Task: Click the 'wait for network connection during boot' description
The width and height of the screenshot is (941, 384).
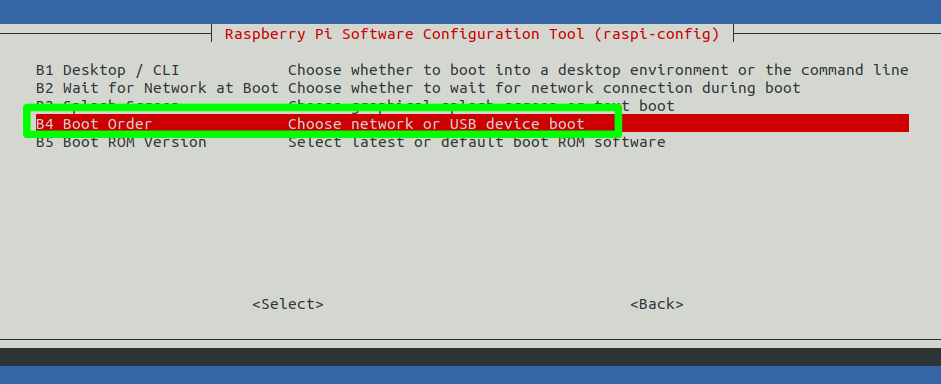Action: (544, 88)
